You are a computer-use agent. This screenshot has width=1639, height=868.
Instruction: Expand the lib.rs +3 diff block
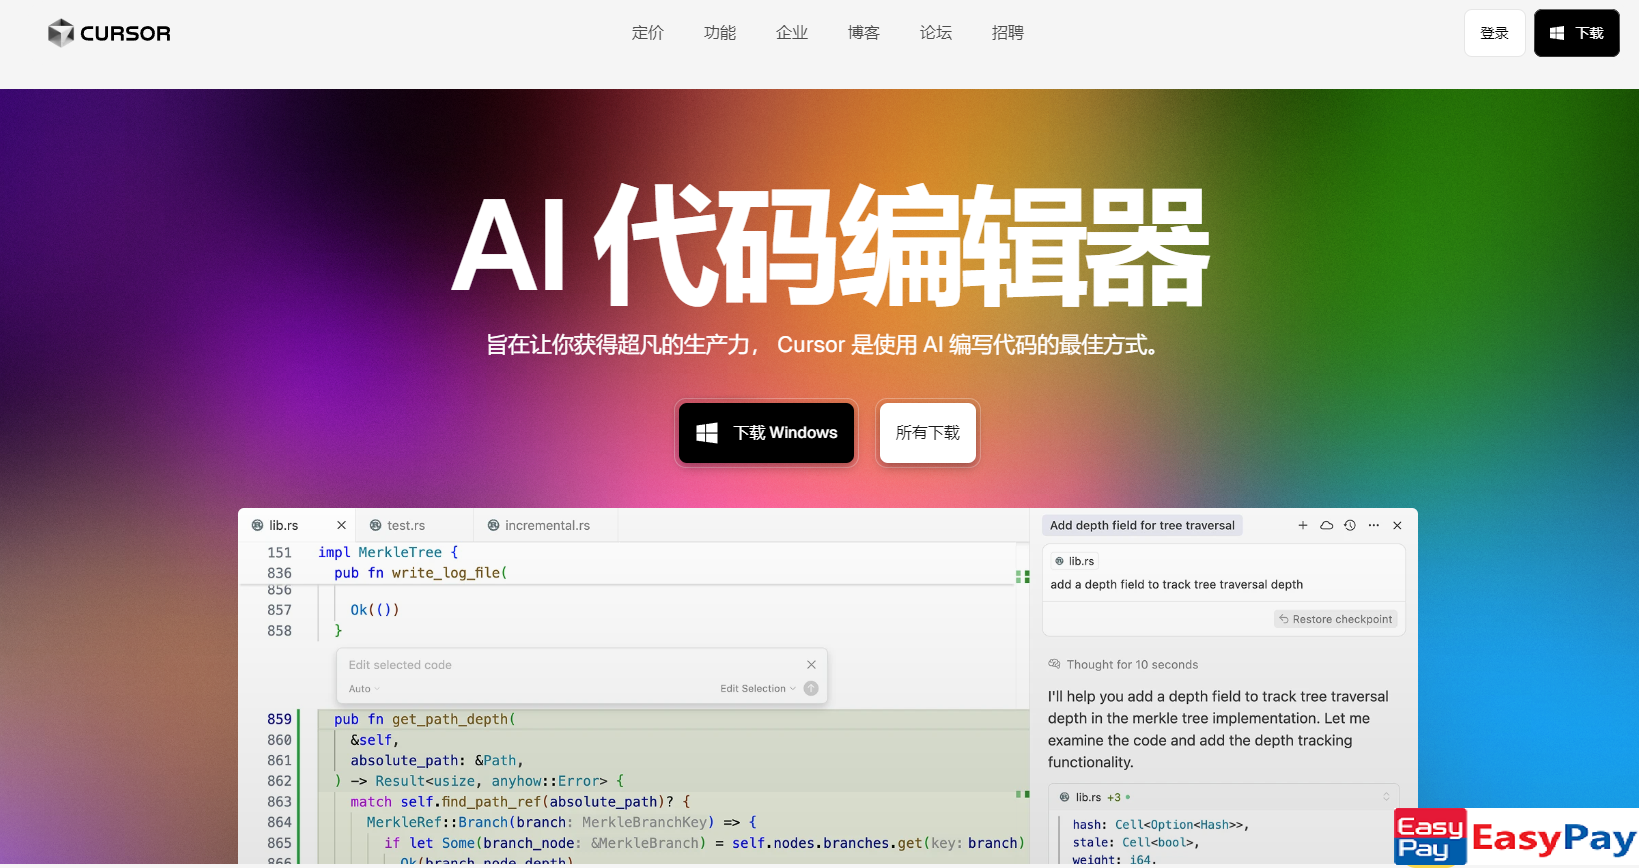click(x=1386, y=797)
